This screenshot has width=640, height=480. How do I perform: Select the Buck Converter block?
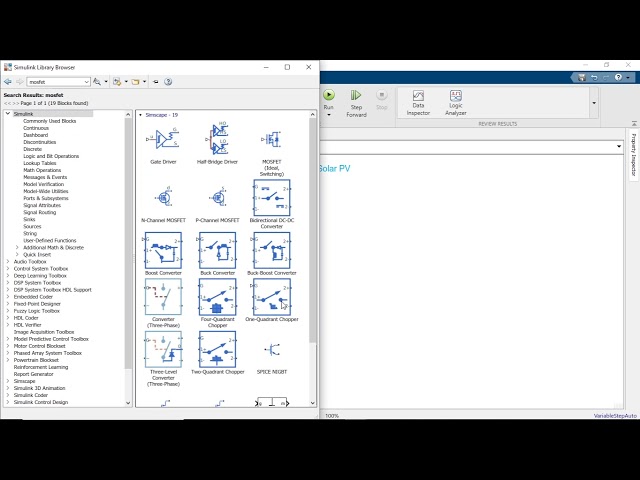(x=217, y=250)
